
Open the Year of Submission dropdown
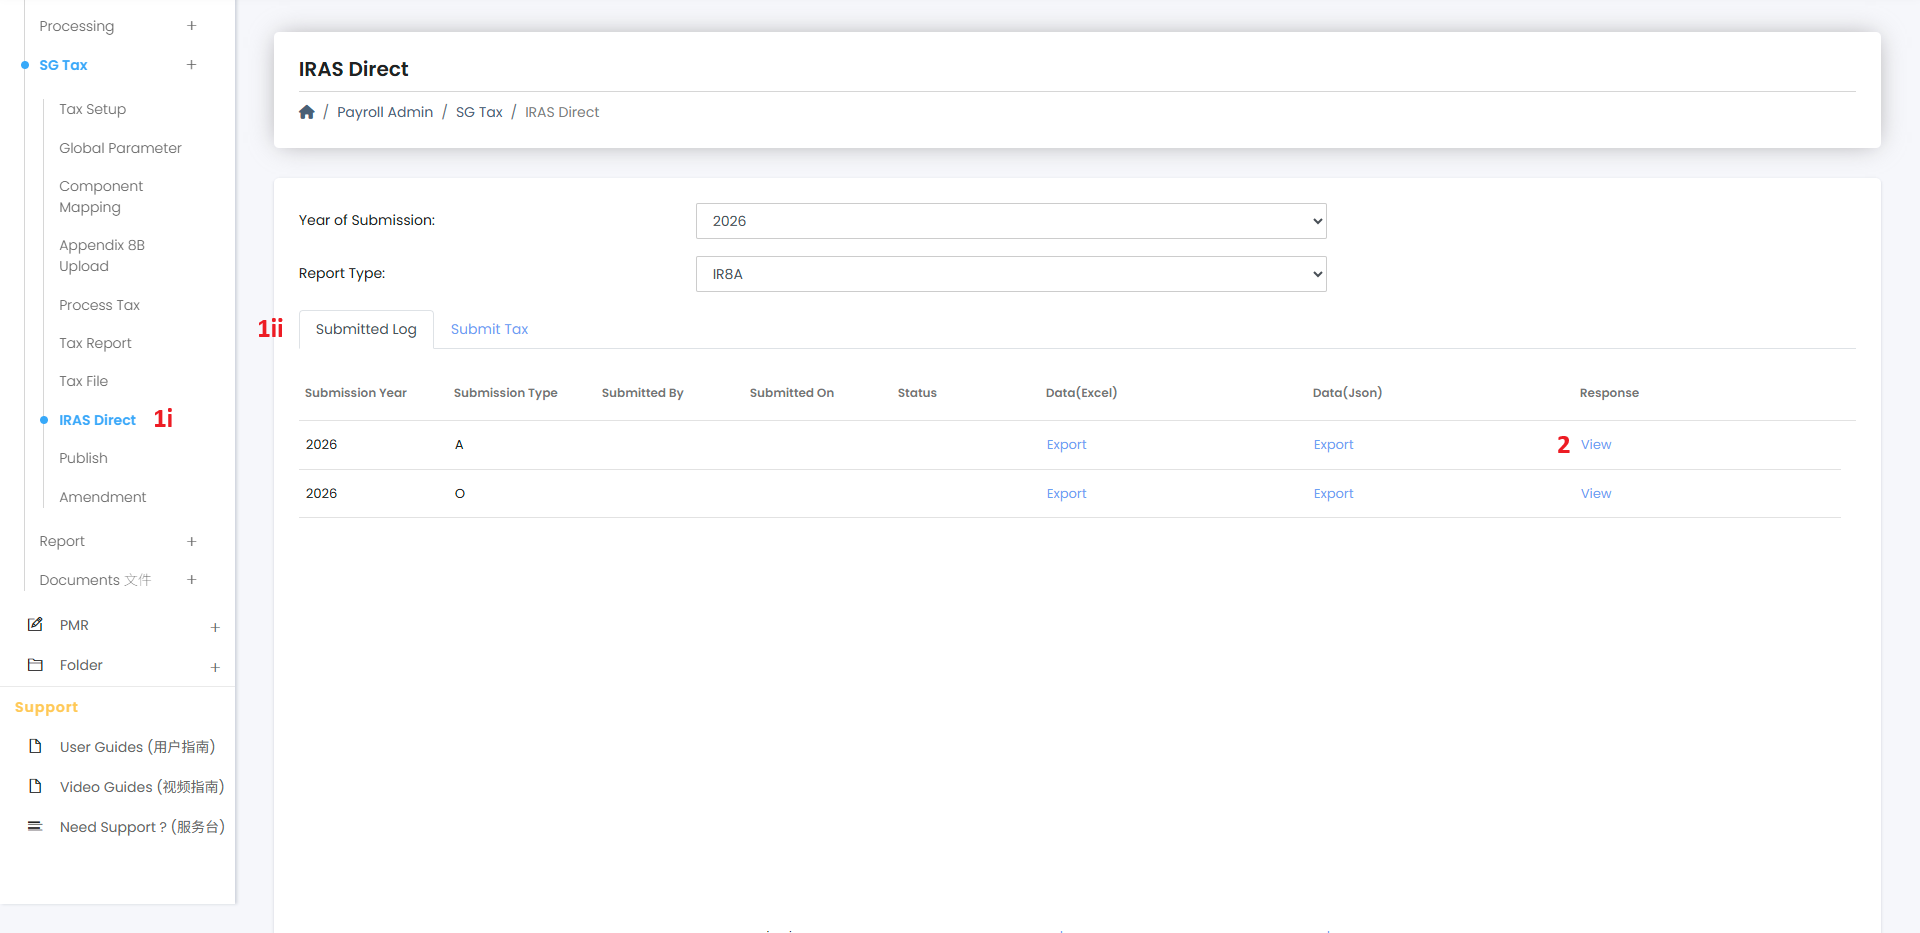[x=1010, y=221]
